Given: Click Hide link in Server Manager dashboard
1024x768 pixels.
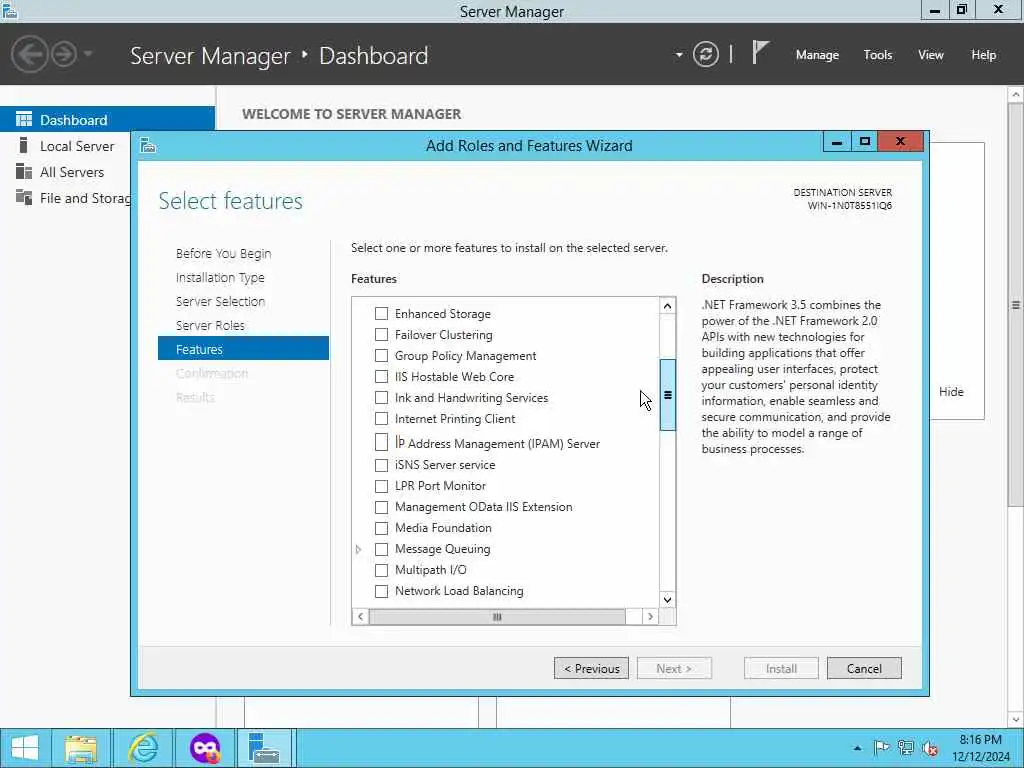Looking at the screenshot, I should [x=951, y=392].
